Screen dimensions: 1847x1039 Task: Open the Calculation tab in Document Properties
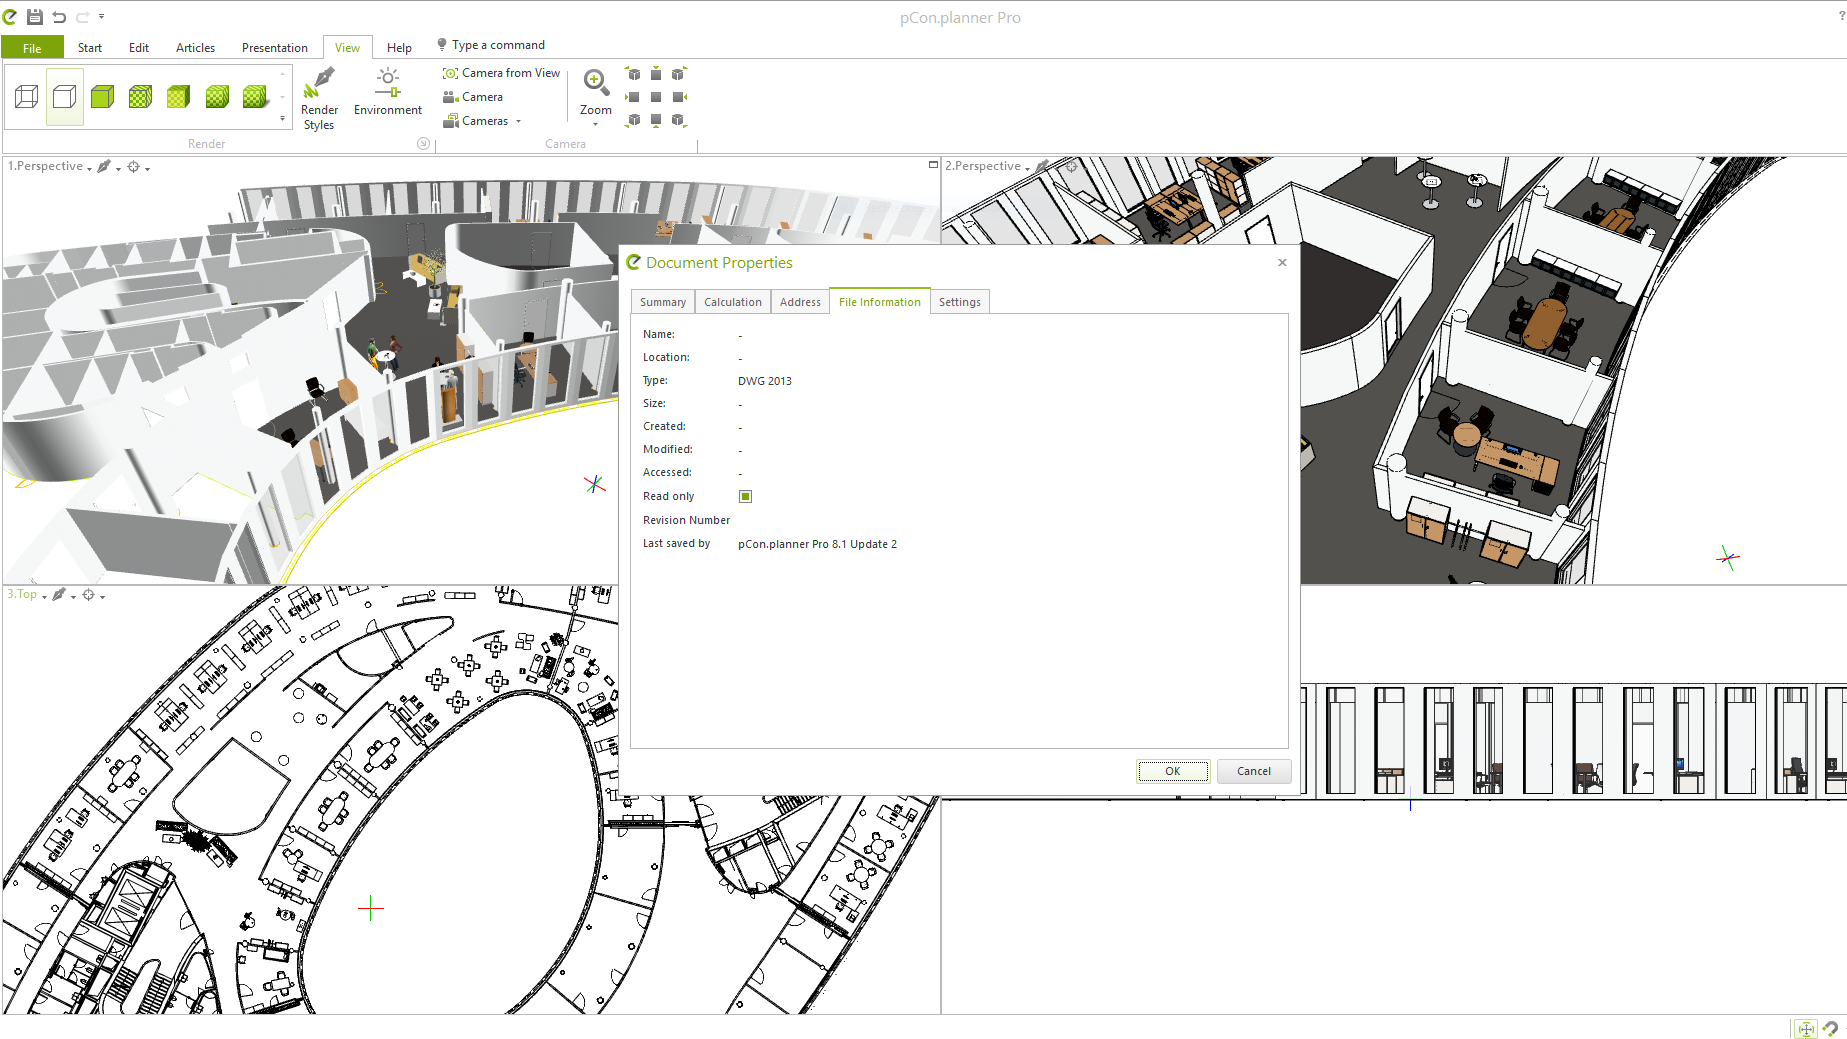click(x=733, y=302)
